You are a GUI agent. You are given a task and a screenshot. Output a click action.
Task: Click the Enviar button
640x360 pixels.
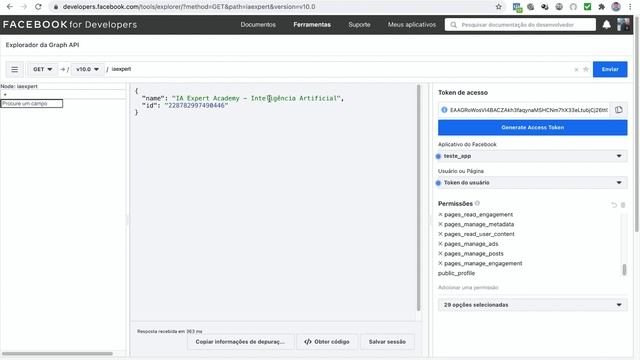point(610,69)
